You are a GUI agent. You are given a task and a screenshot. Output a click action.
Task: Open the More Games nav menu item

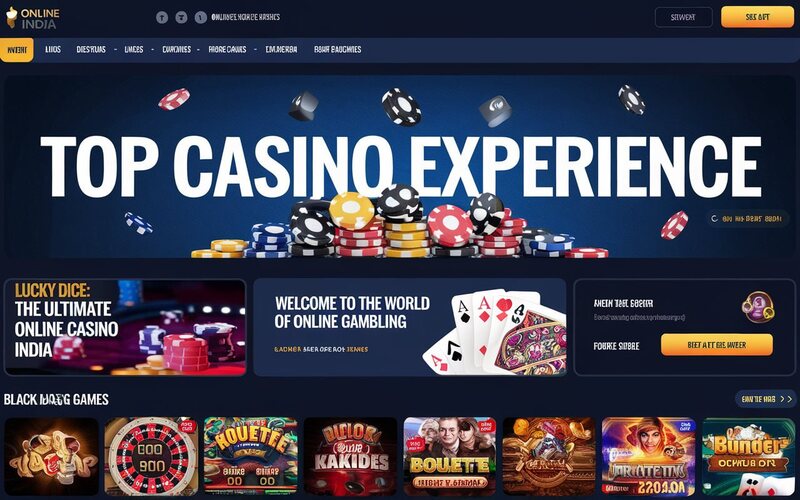tap(227, 49)
